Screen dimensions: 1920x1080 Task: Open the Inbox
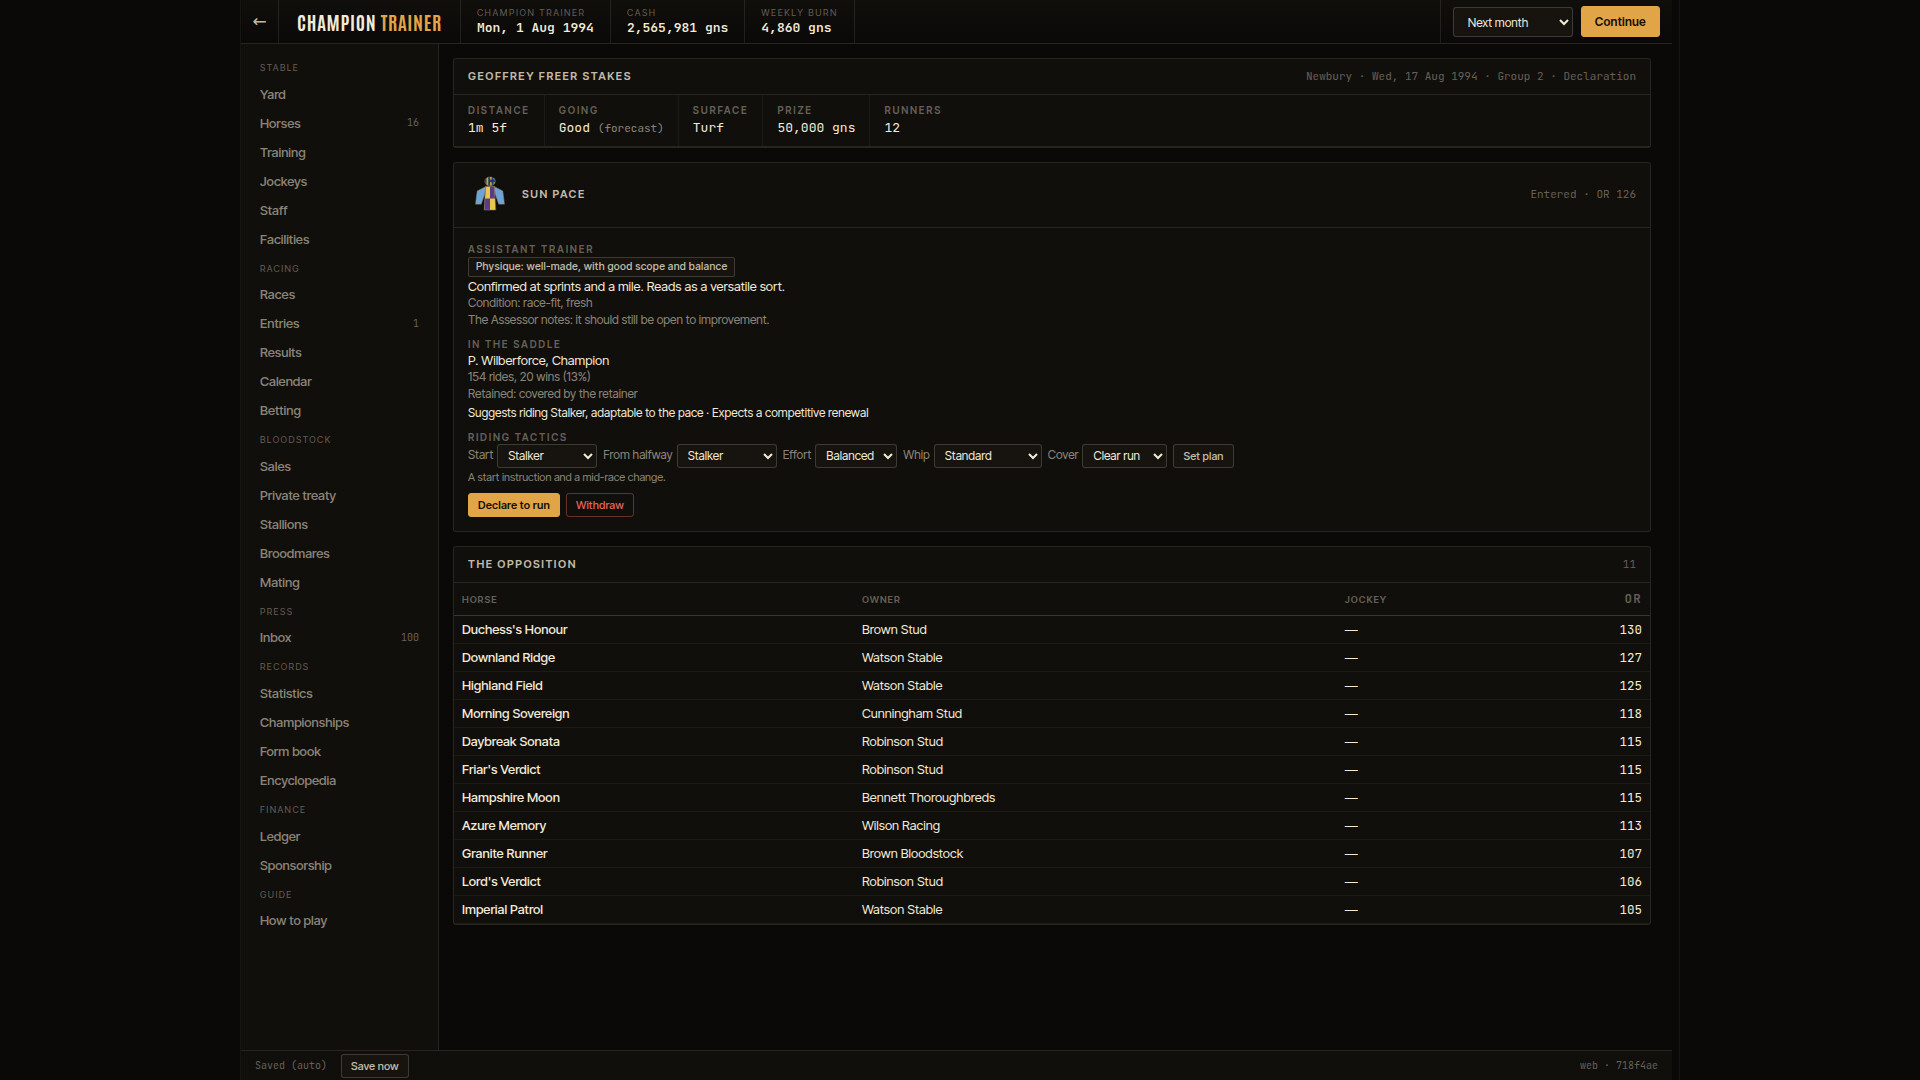point(339,638)
